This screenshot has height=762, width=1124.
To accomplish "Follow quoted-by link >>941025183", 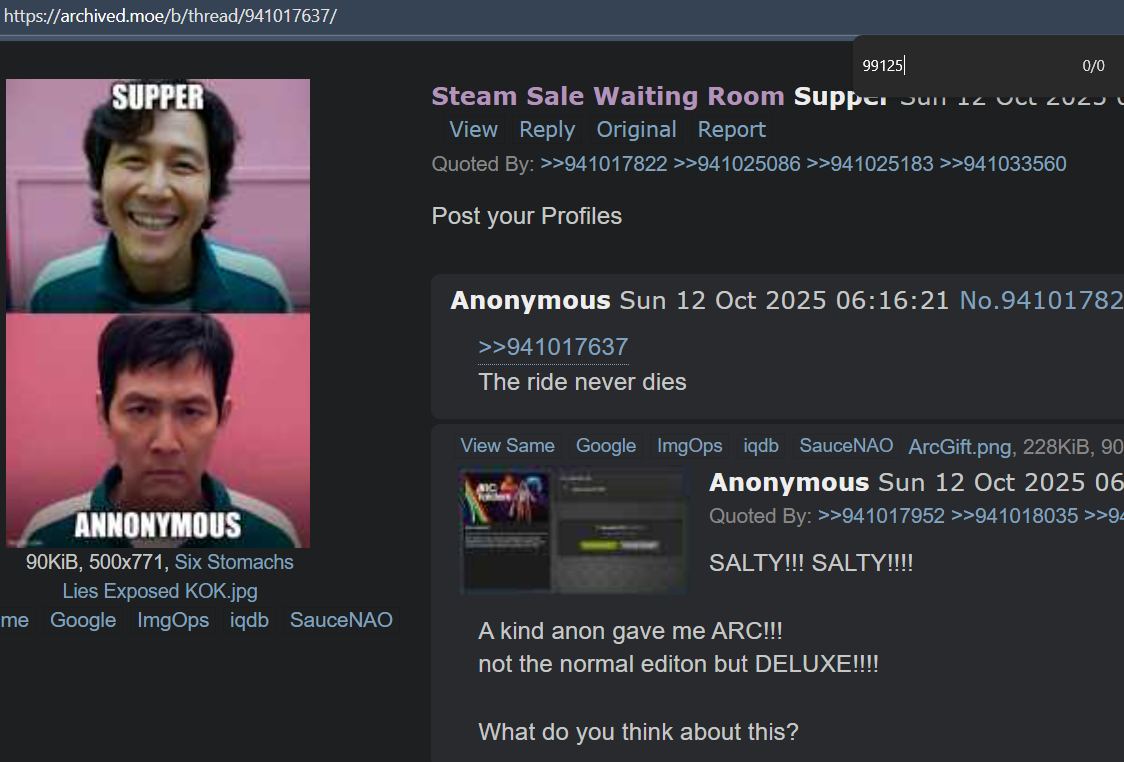I will tap(870, 164).
